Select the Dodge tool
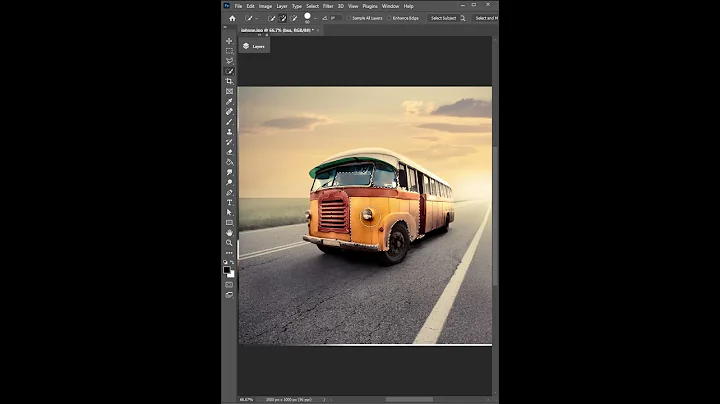 (x=229, y=182)
